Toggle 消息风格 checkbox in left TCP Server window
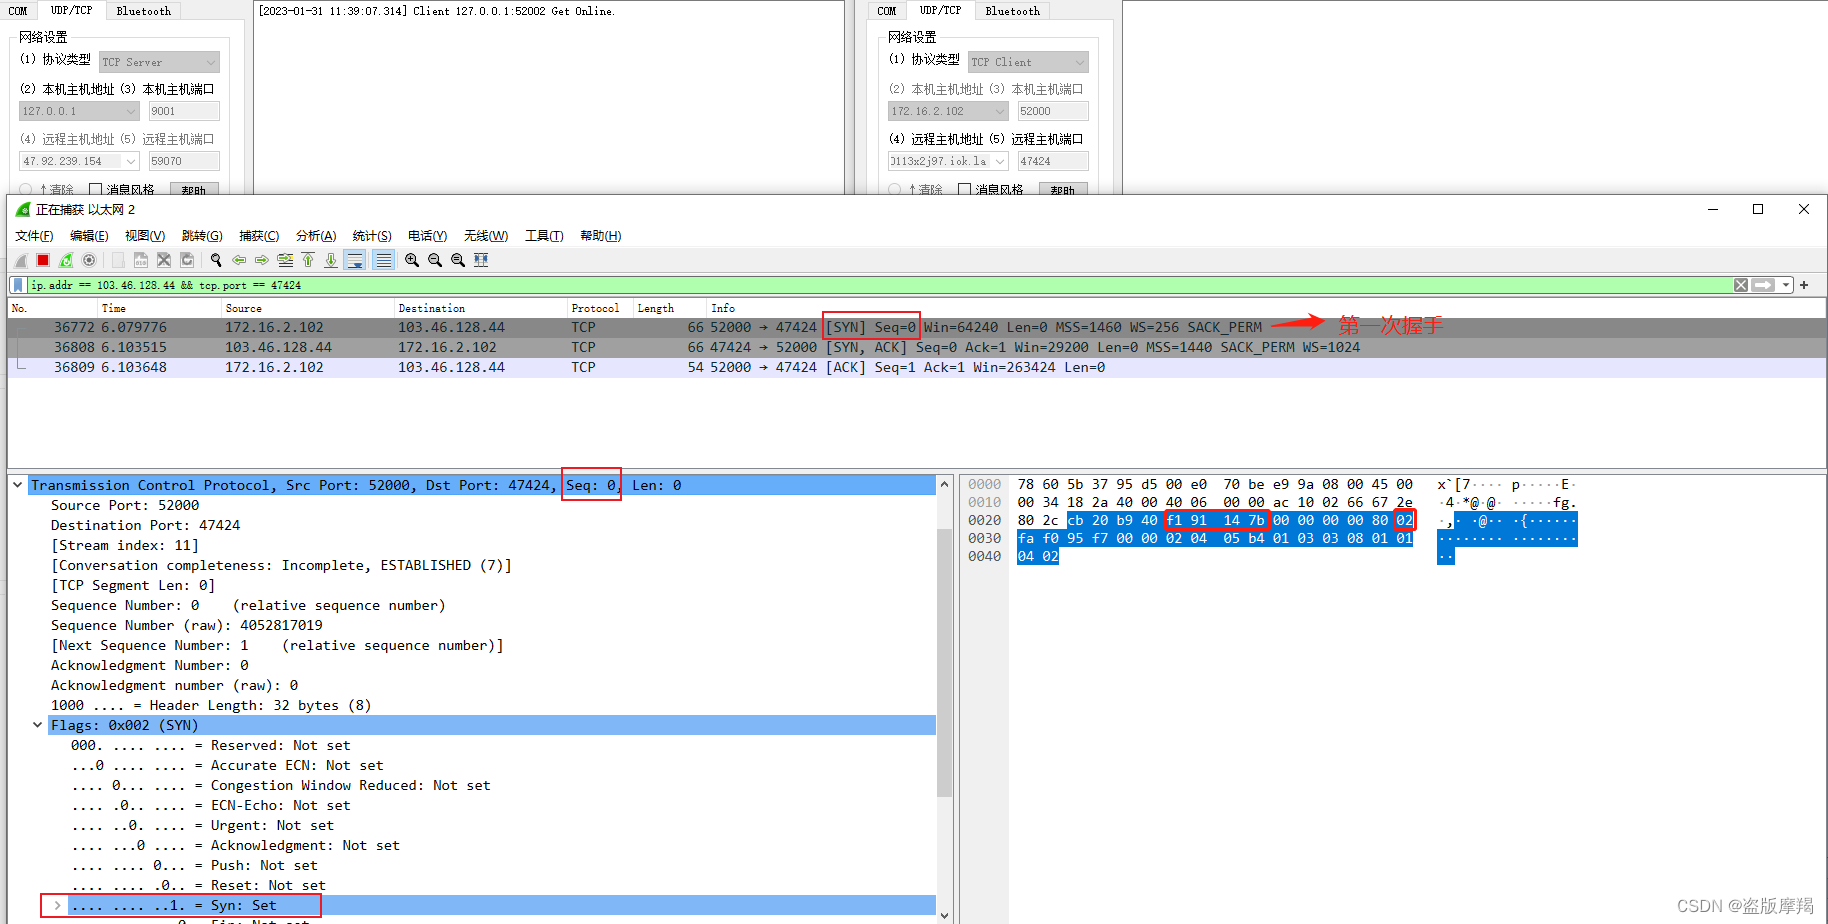The width and height of the screenshot is (1828, 924). 96,189
